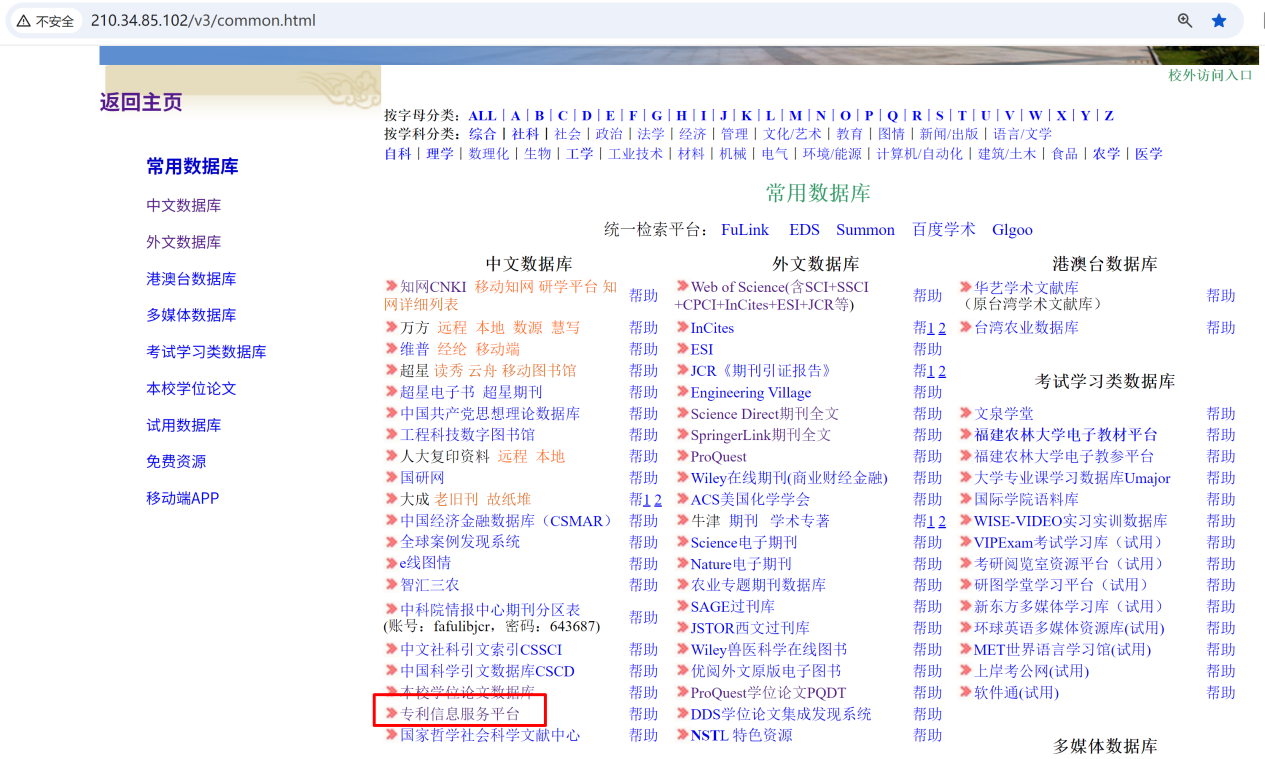The image size is (1265, 759).
Task: Select 常用数据库 in left sidebar
Action: coord(192,167)
